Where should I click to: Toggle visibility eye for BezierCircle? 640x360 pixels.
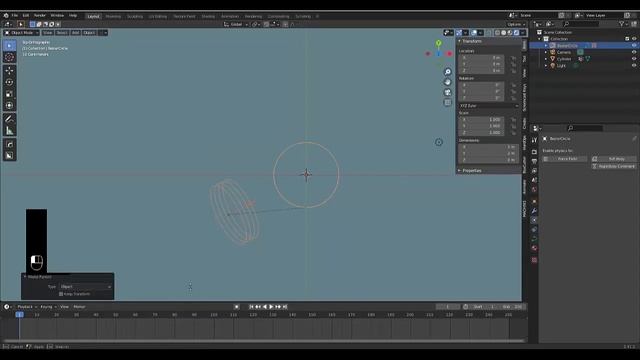coord(634,46)
